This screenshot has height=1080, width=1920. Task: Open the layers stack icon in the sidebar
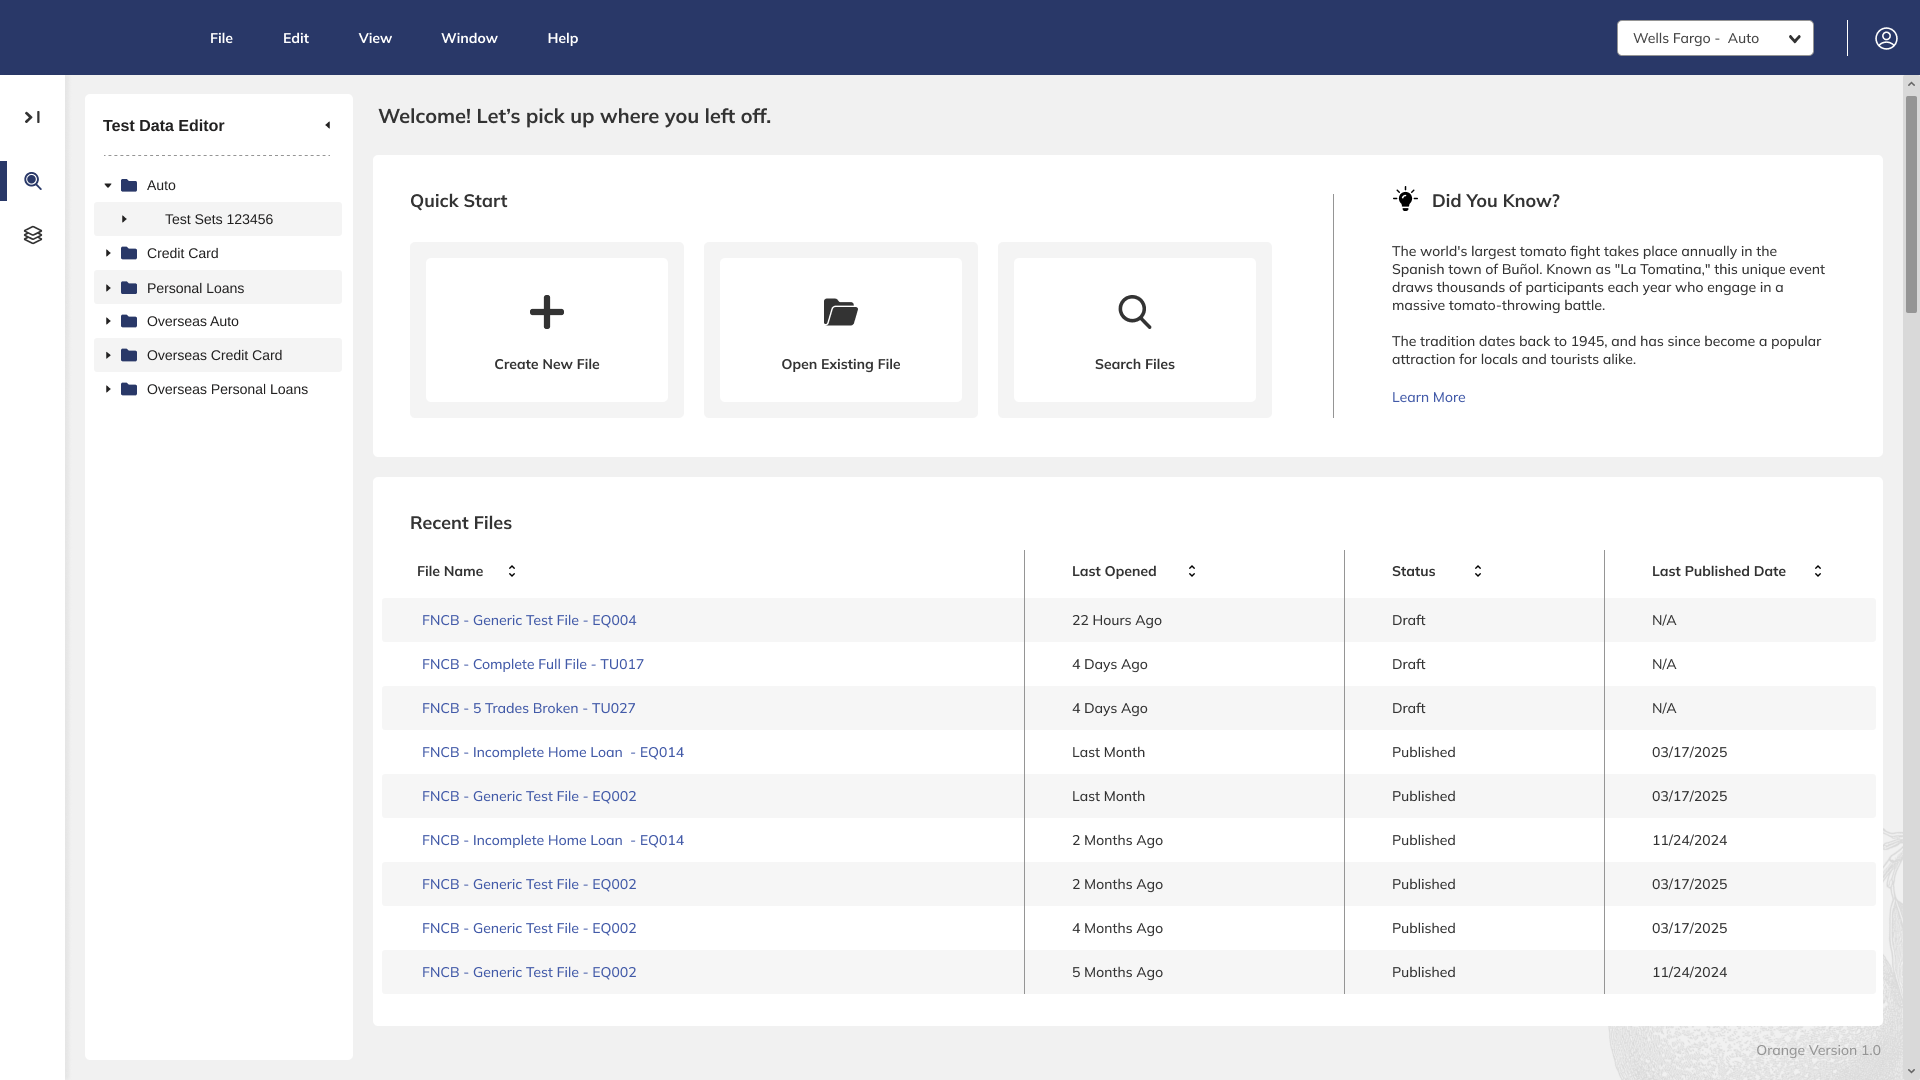[33, 235]
